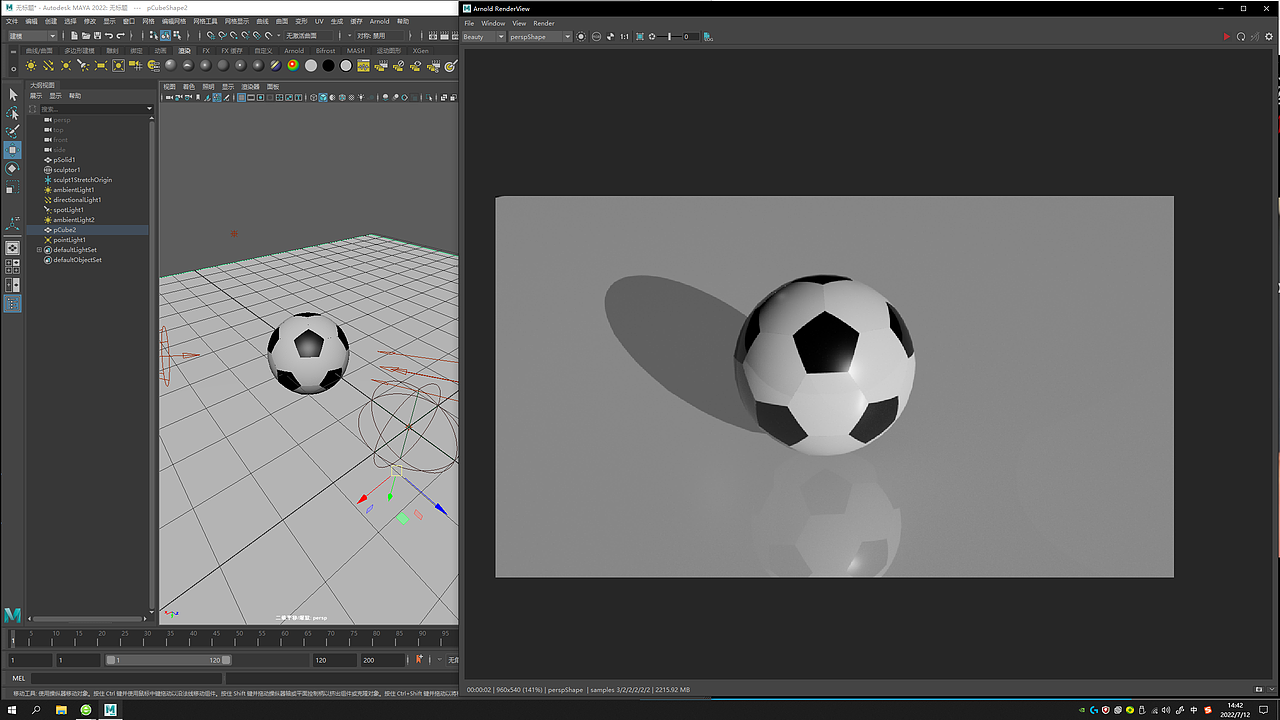Choose the Select tool in Maya's toolbox
The height and width of the screenshot is (720, 1280).
click(x=12, y=94)
